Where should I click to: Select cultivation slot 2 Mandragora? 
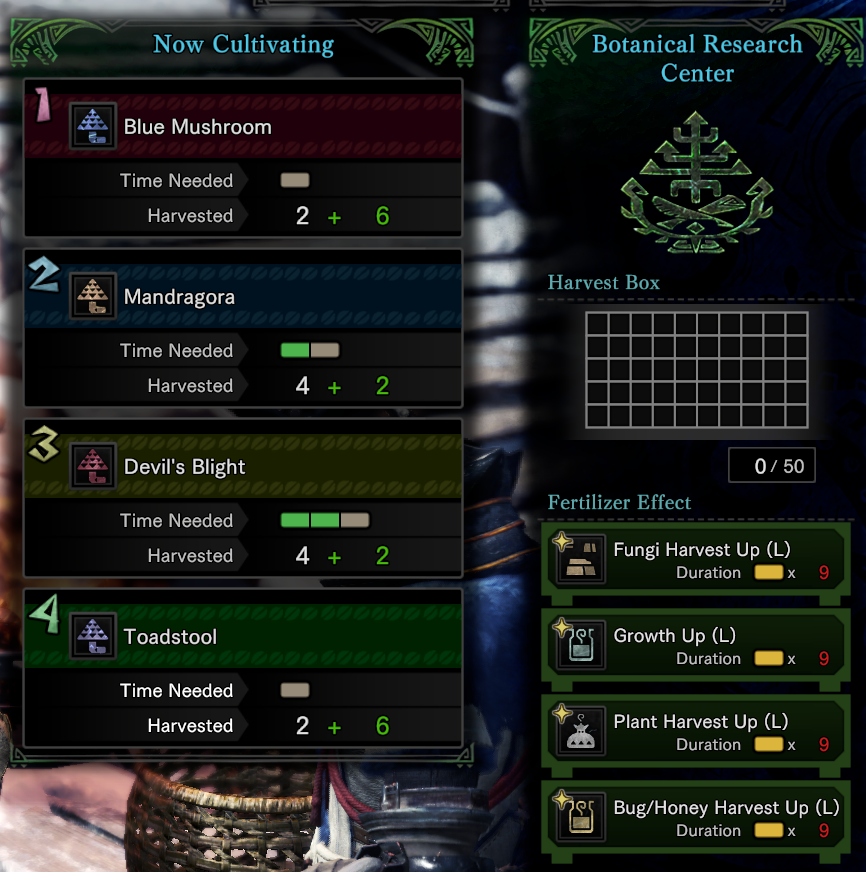point(243,328)
